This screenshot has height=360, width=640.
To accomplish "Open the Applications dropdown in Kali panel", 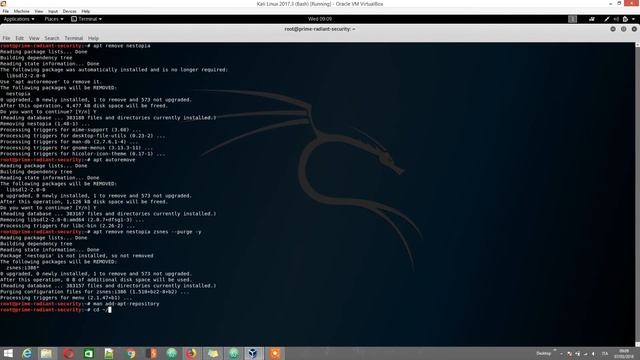I will click(x=19, y=19).
